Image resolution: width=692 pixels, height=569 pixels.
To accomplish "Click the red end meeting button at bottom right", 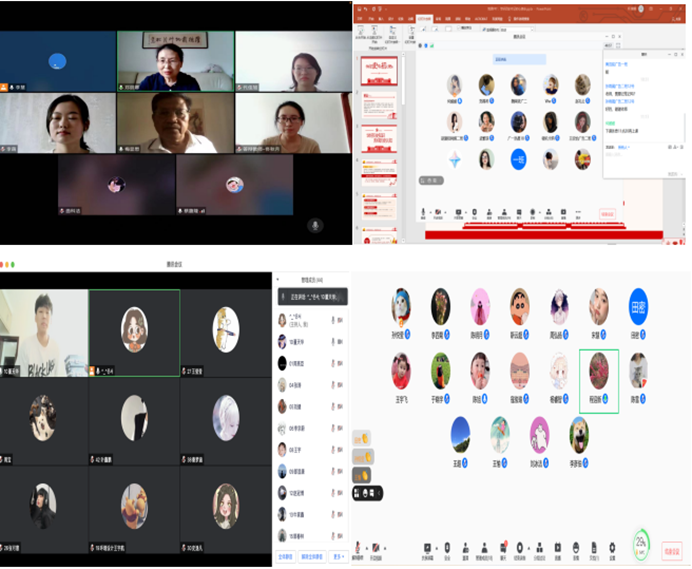I will click(x=671, y=548).
